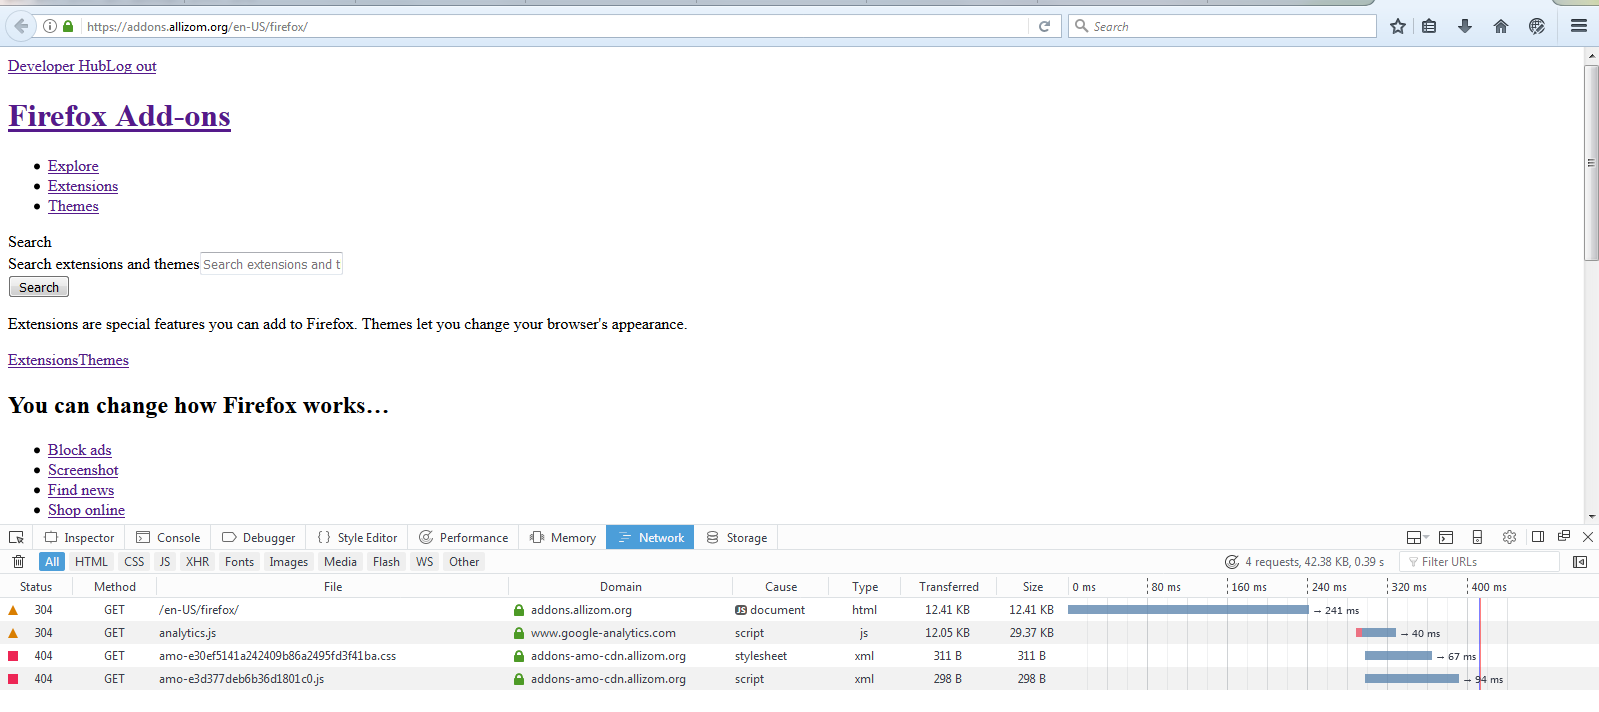This screenshot has width=1599, height=712.
Task: Filter requests by Flash
Action: click(x=386, y=562)
